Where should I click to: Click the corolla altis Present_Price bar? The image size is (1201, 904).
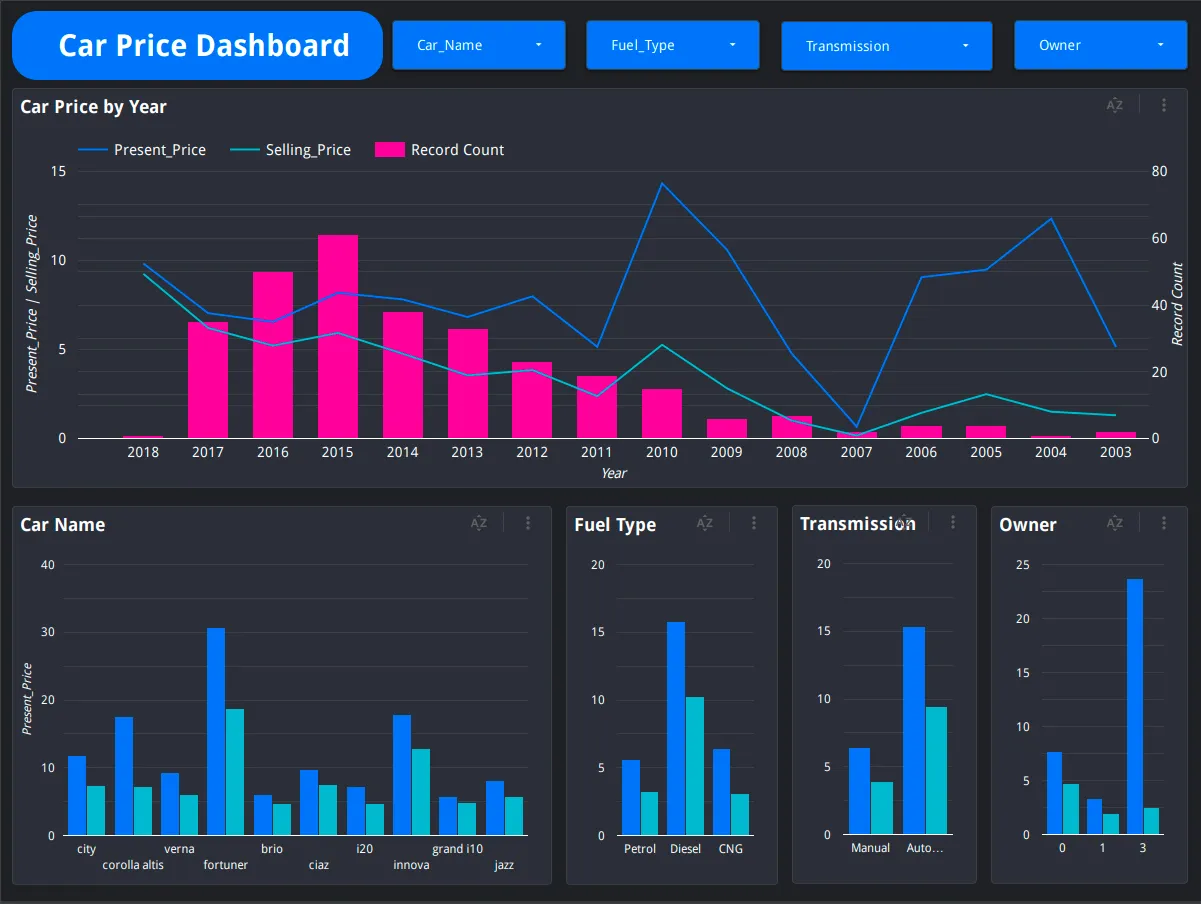pyautogui.click(x=124, y=776)
